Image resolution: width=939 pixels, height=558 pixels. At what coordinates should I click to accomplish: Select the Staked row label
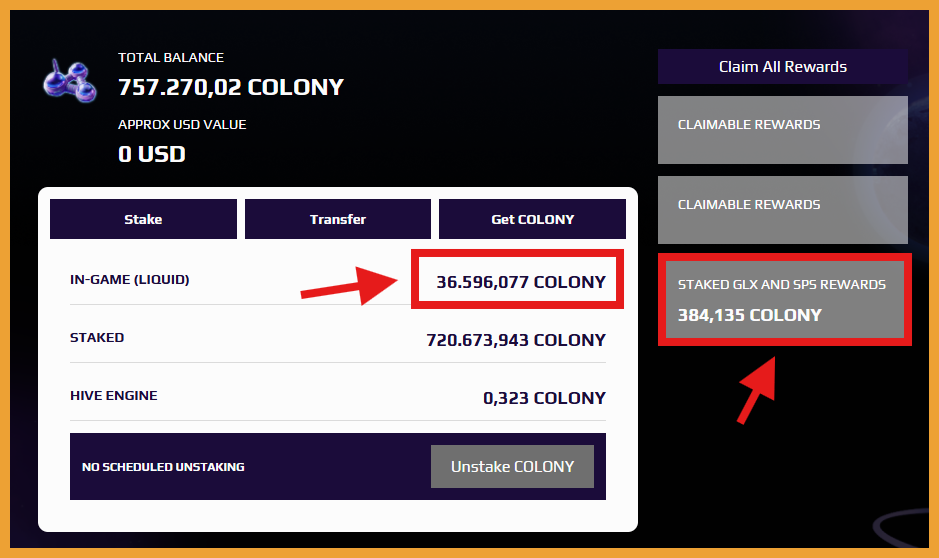click(97, 338)
